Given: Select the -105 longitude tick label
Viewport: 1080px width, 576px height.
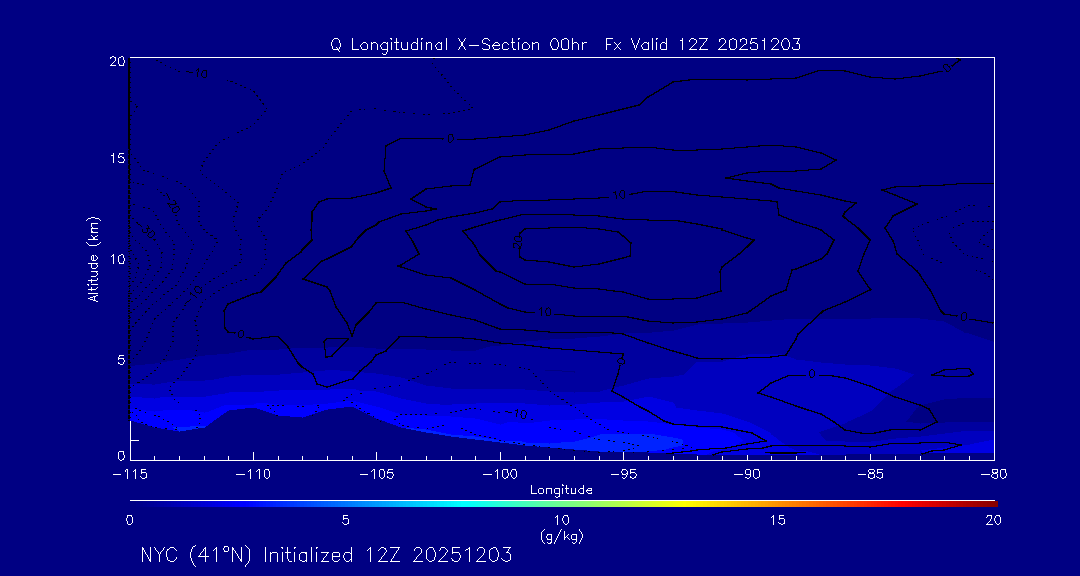Looking at the screenshot, I should click(x=376, y=475).
